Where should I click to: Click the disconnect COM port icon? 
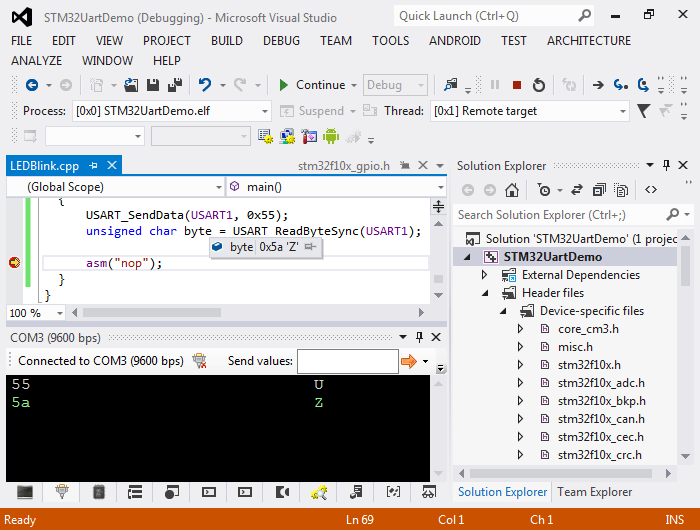pyautogui.click(x=199, y=361)
